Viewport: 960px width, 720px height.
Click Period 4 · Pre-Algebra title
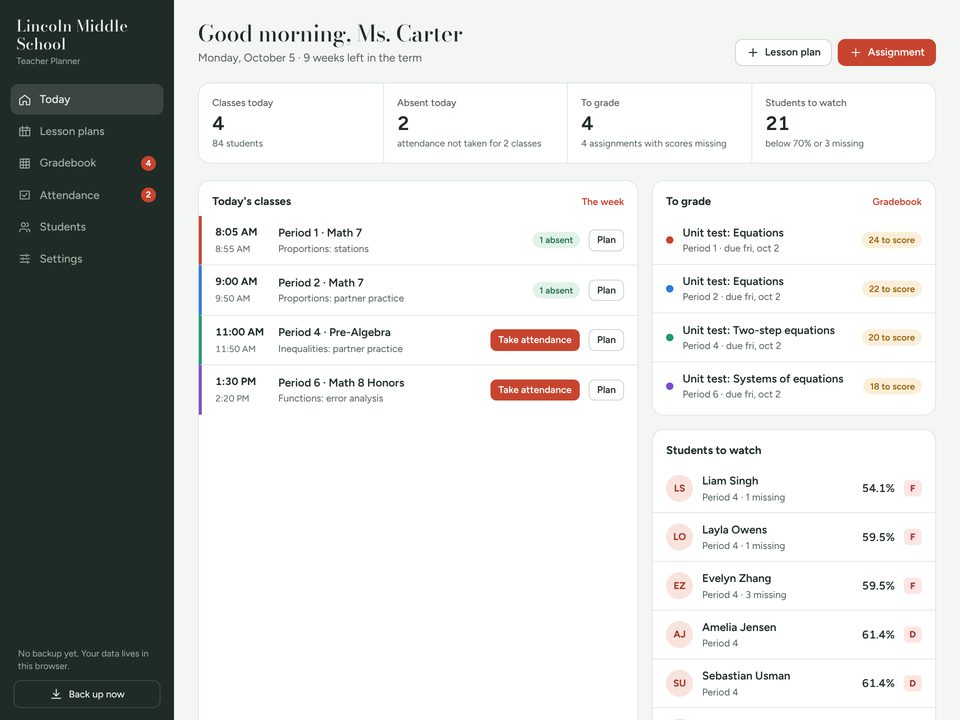pyautogui.click(x=334, y=332)
